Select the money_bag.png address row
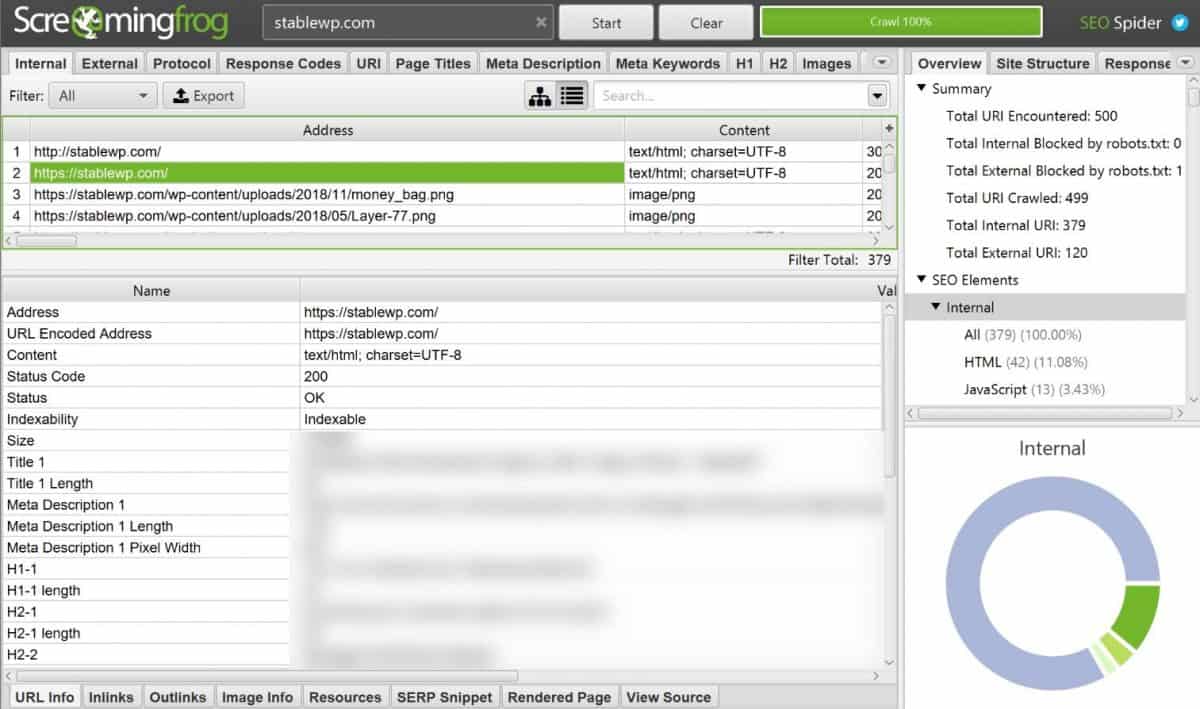 327,194
